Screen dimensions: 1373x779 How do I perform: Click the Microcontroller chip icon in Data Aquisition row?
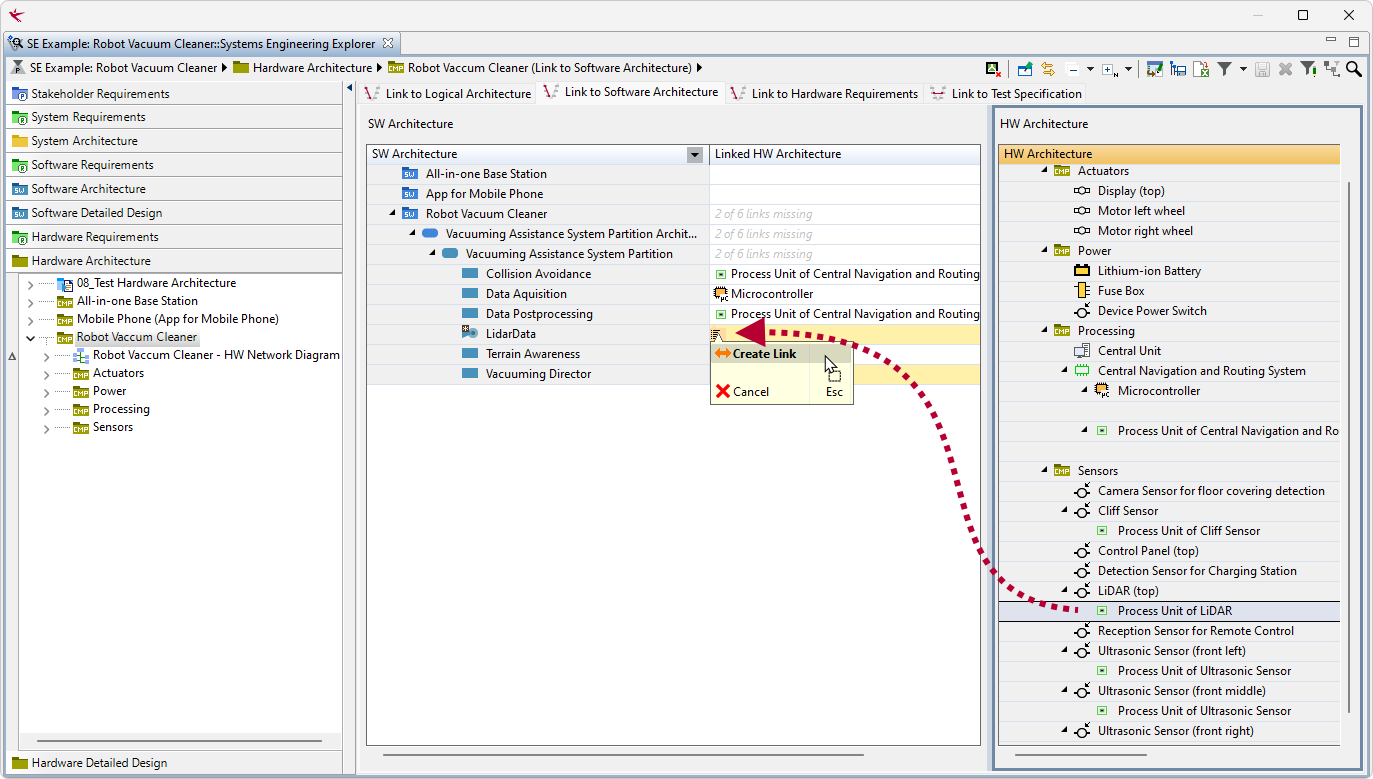click(720, 294)
